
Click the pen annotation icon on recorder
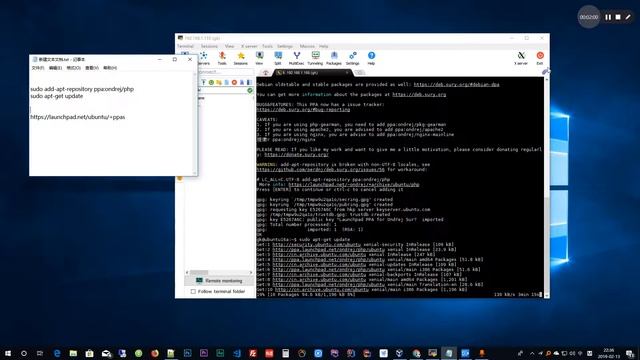[628, 17]
